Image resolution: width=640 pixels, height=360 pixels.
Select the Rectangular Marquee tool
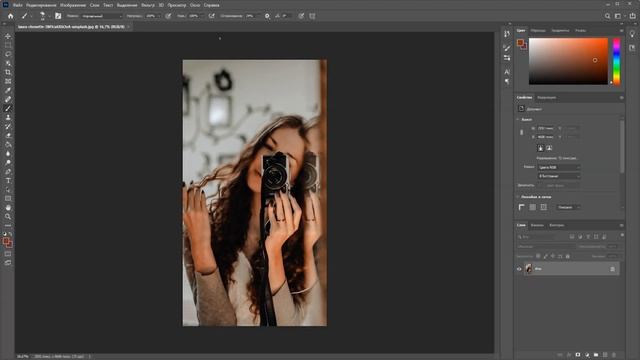8,45
